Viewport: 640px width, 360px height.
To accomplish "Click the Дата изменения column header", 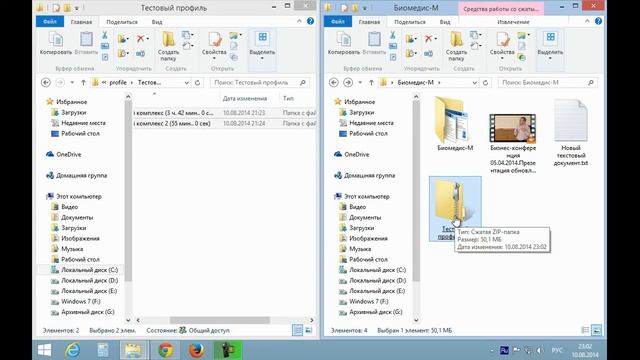I will pos(245,98).
